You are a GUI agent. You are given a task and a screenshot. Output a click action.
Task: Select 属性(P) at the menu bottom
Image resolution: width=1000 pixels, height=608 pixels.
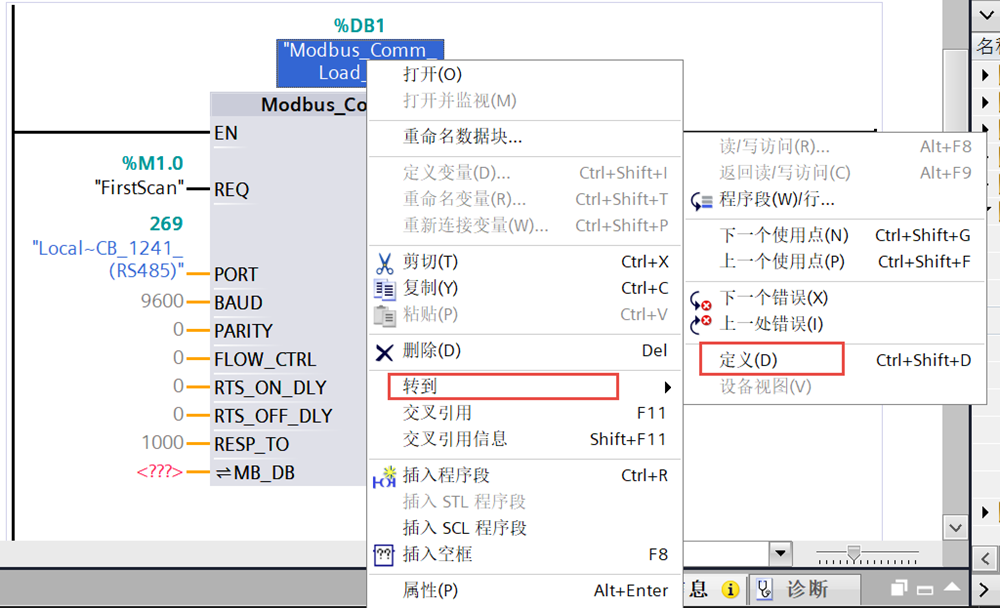click(x=430, y=591)
